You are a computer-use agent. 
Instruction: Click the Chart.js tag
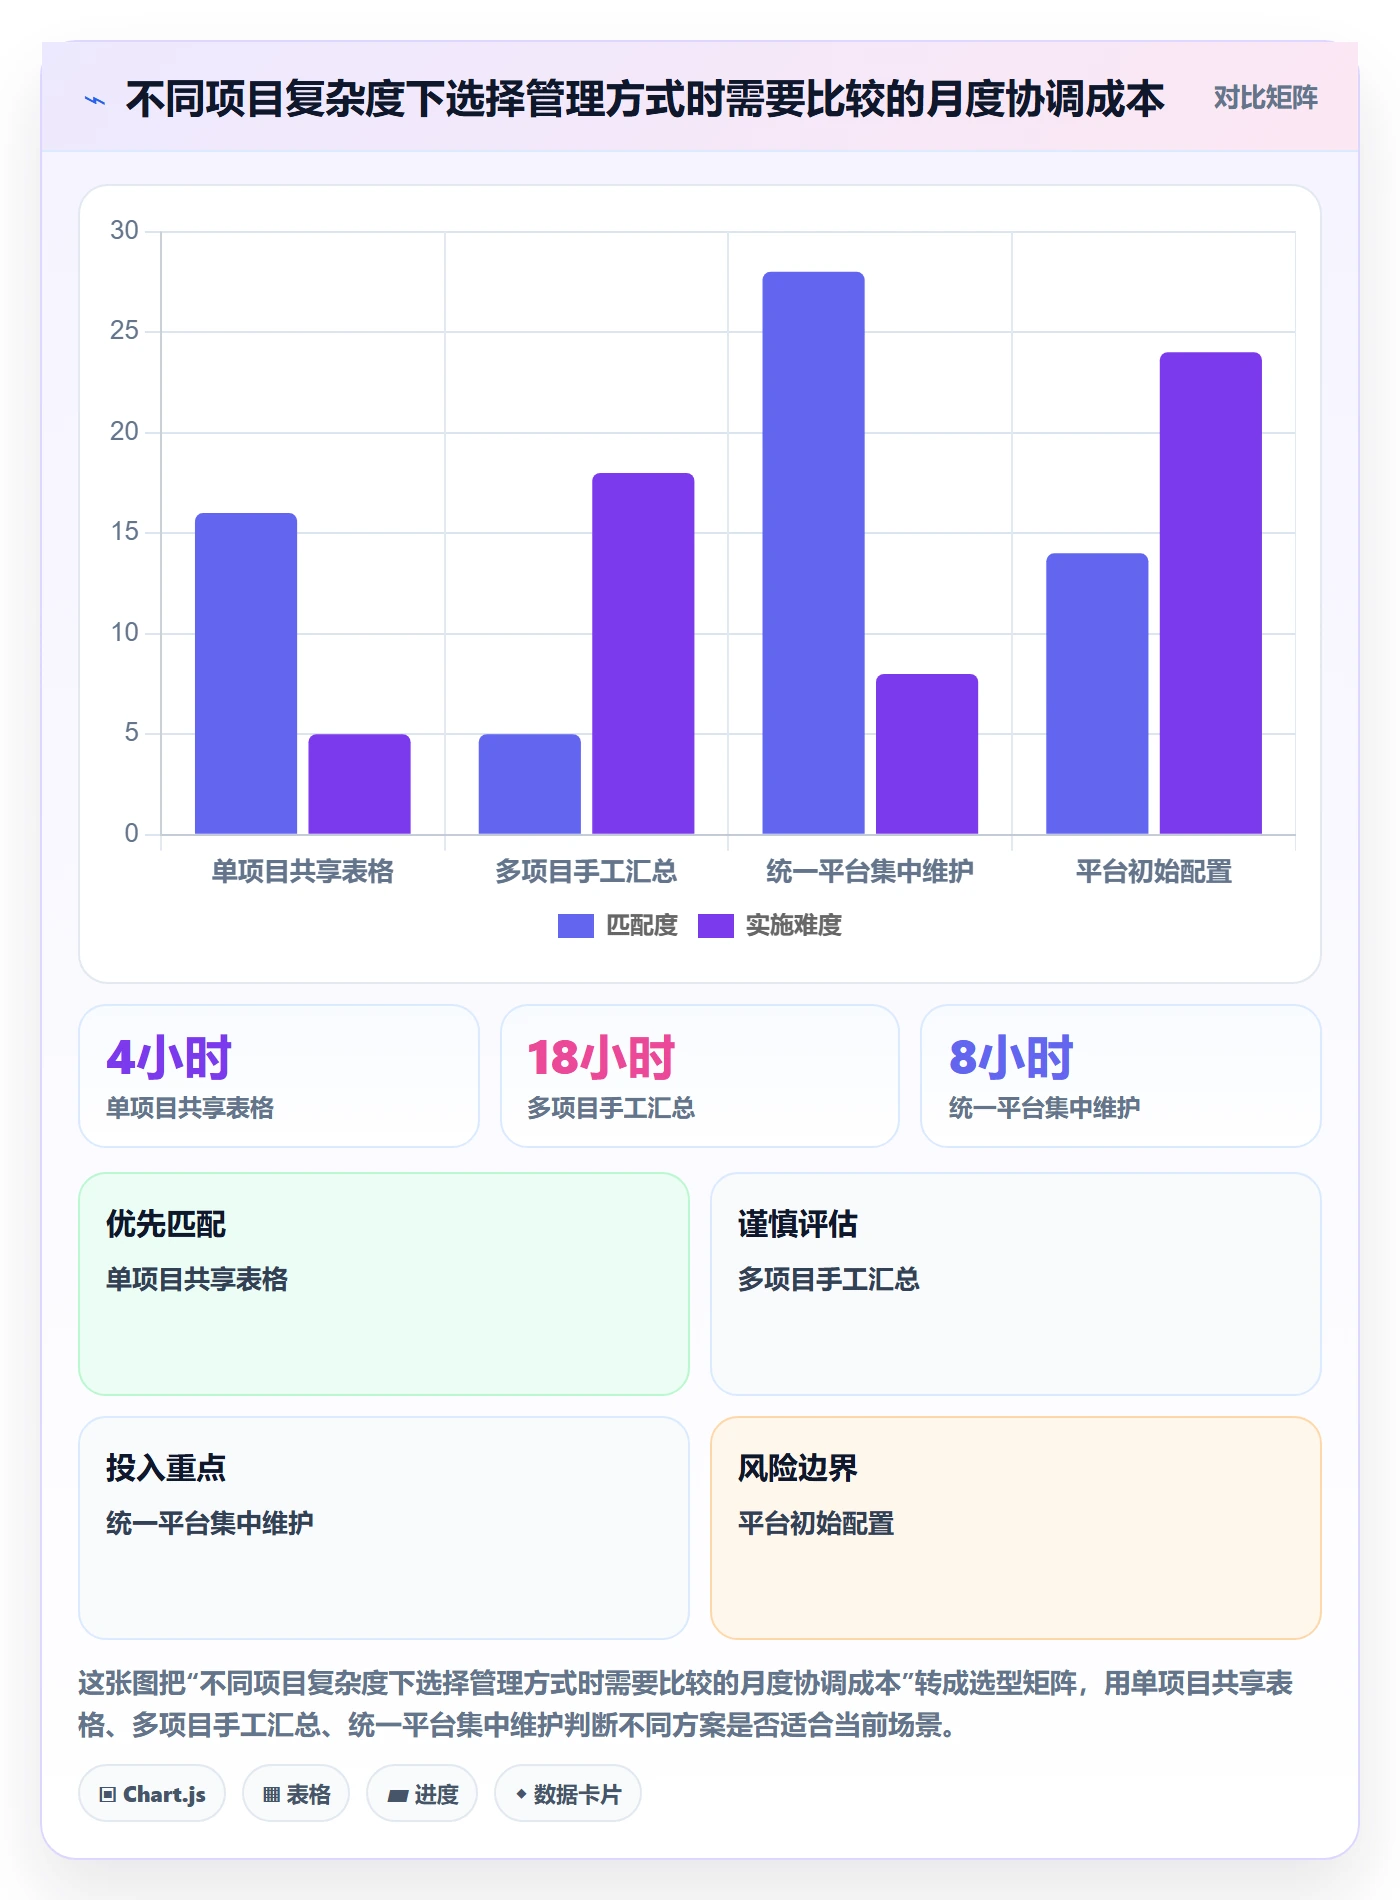(x=152, y=1794)
